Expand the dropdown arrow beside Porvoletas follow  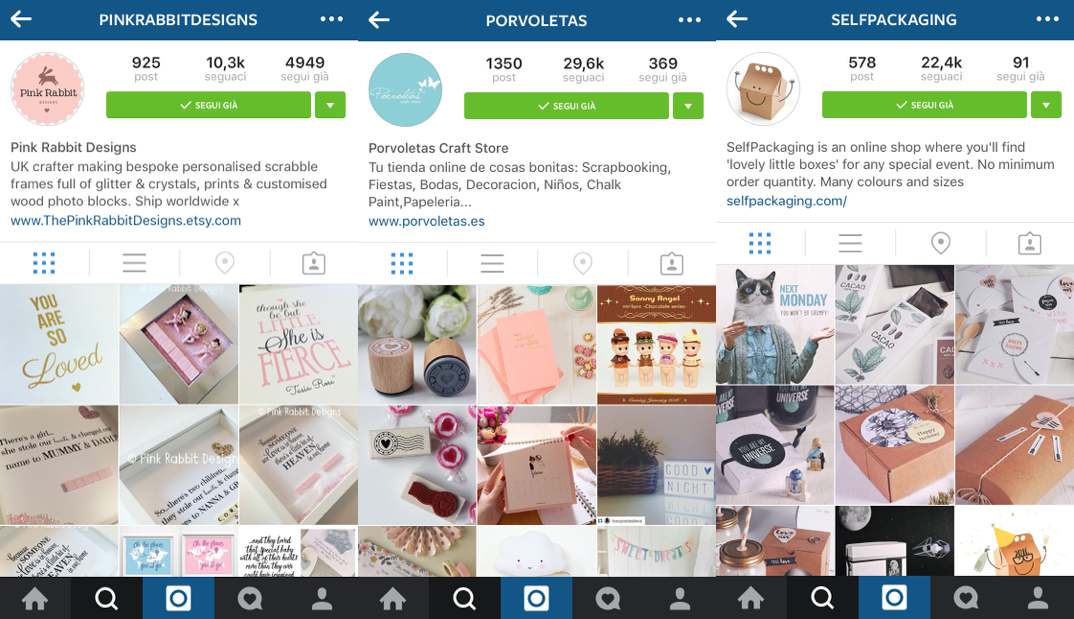coord(688,106)
